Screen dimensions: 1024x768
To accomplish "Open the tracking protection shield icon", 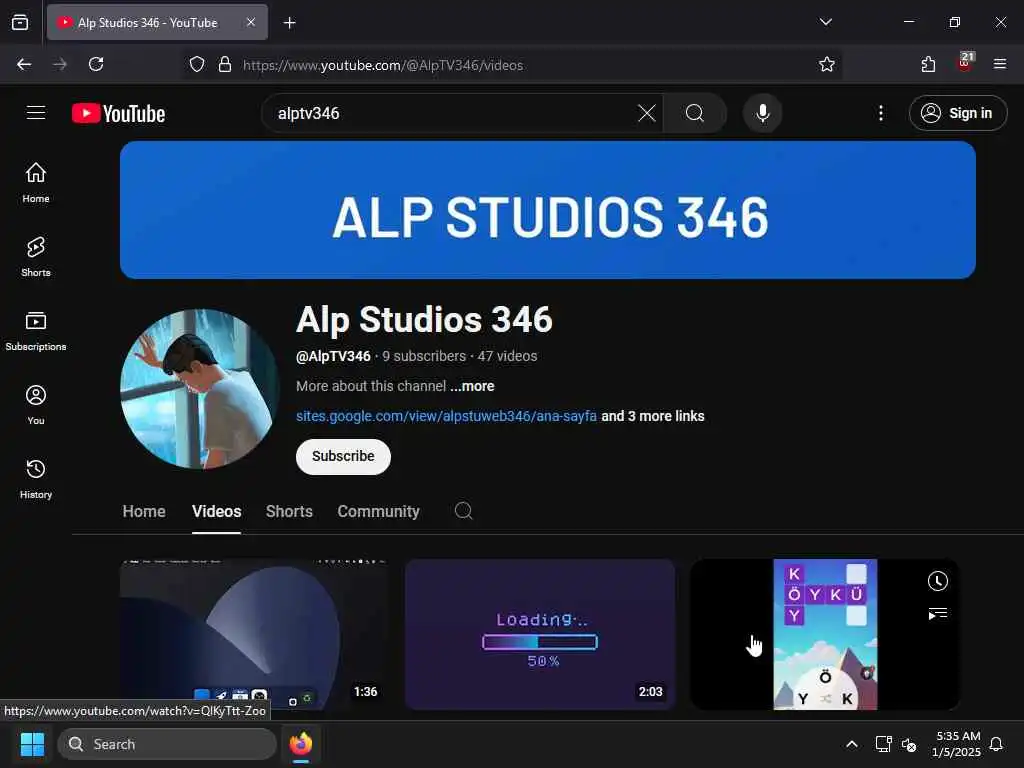I will (197, 64).
